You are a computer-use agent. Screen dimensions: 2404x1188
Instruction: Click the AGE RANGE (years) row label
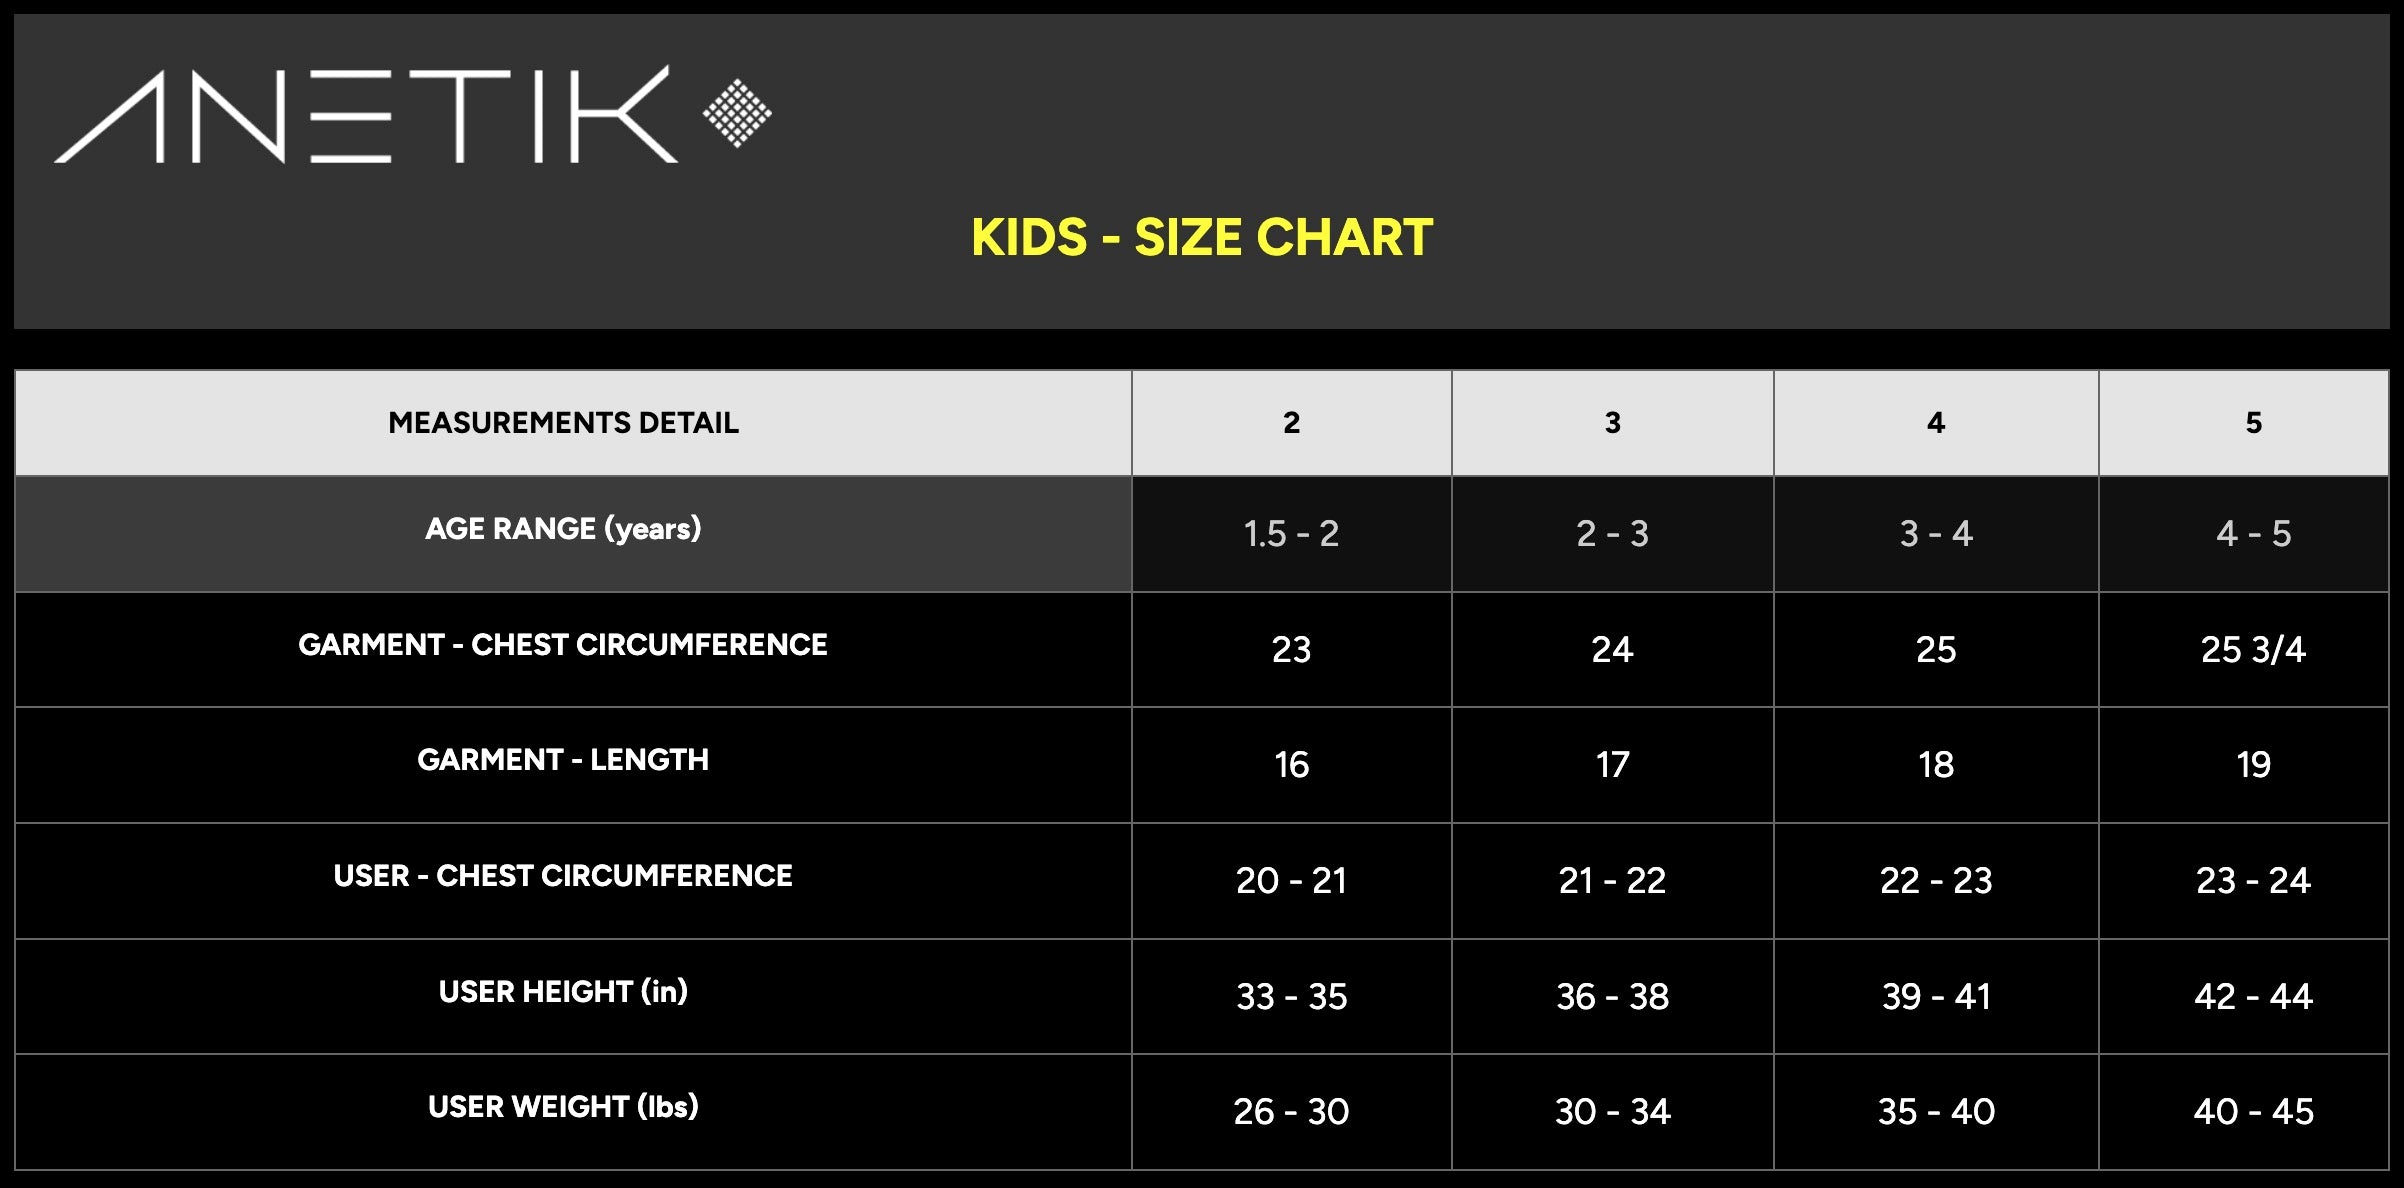(563, 529)
